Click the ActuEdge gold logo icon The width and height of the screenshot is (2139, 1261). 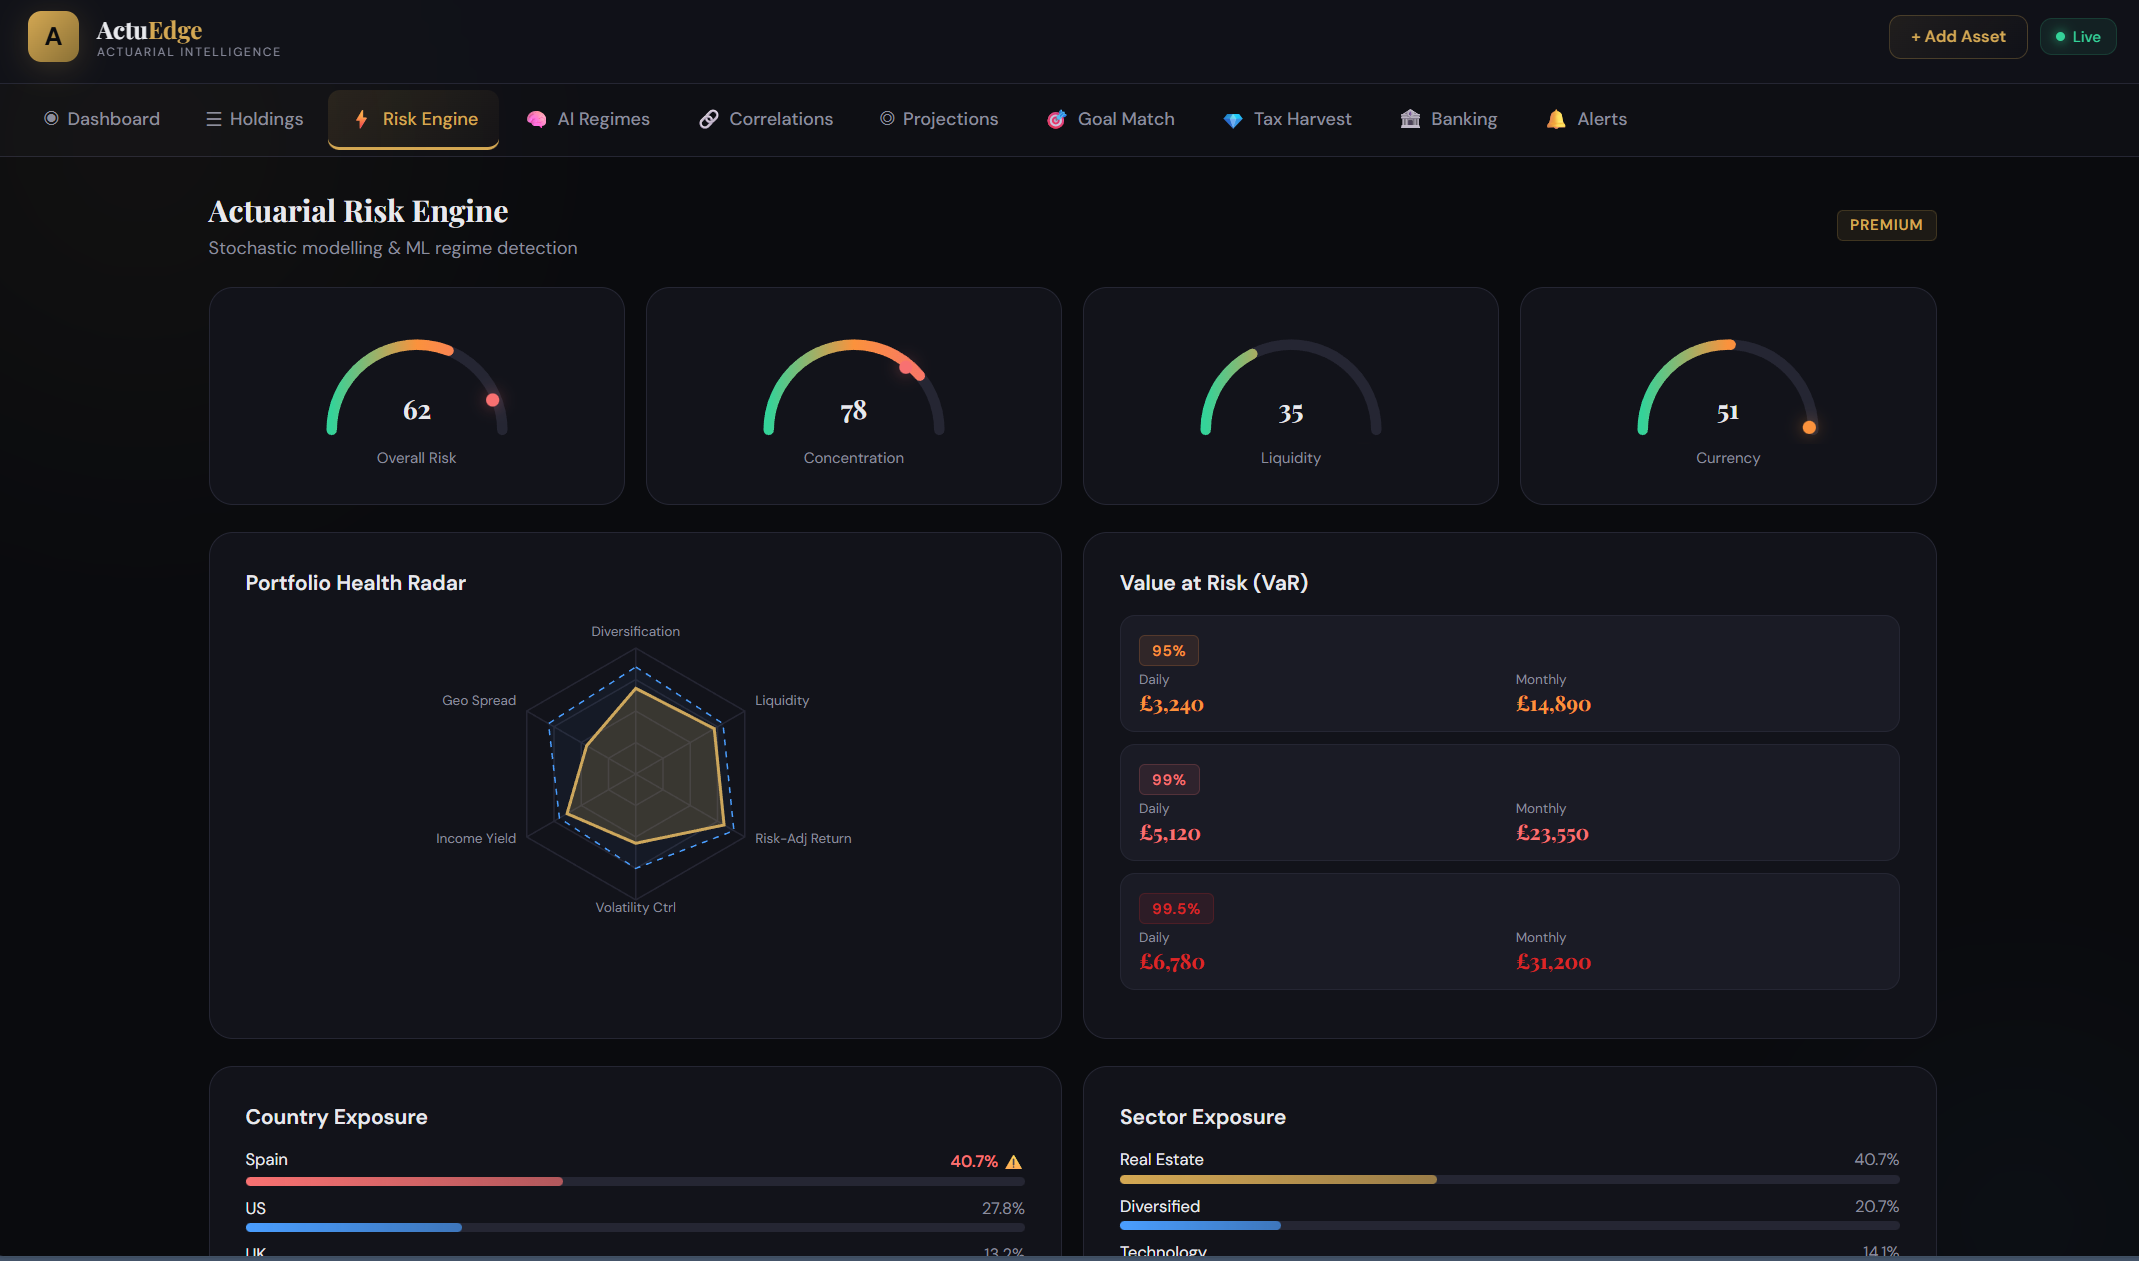[x=53, y=37]
